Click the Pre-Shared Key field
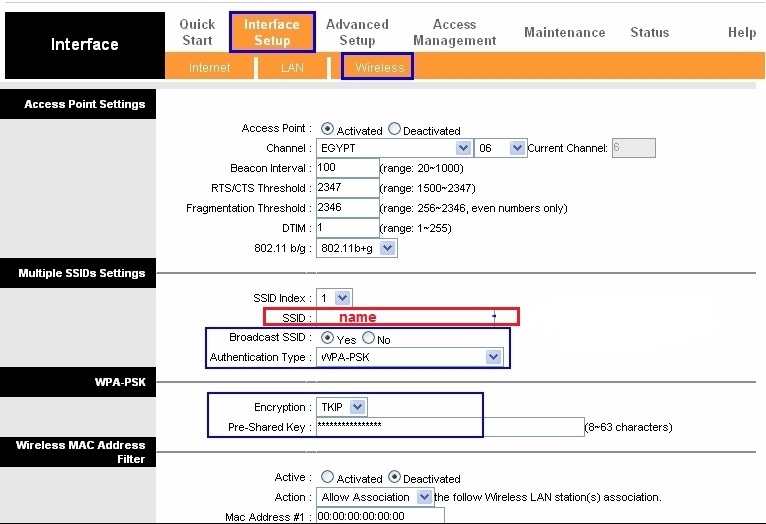 pyautogui.click(x=450, y=427)
